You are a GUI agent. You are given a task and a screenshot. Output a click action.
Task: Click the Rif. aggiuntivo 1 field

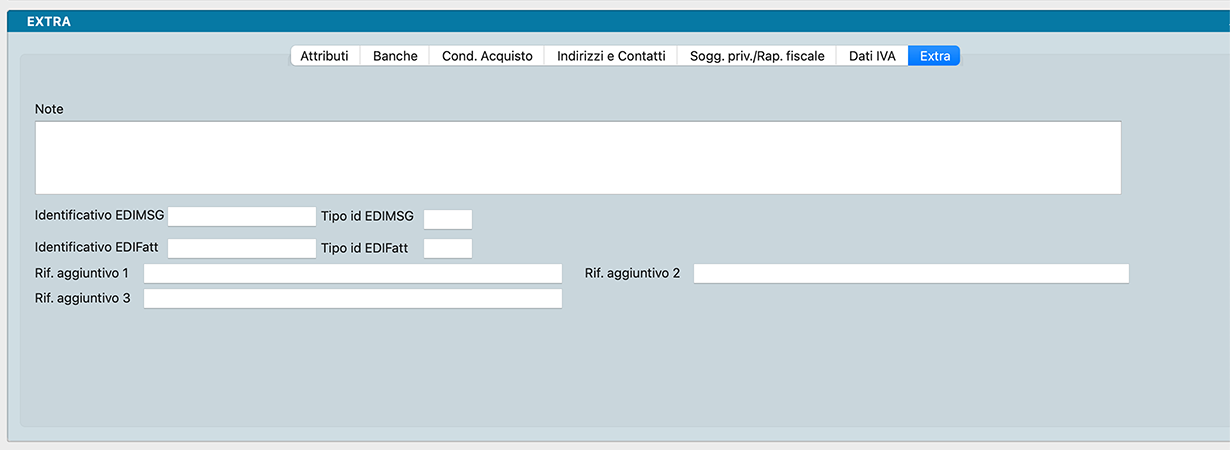pos(352,274)
